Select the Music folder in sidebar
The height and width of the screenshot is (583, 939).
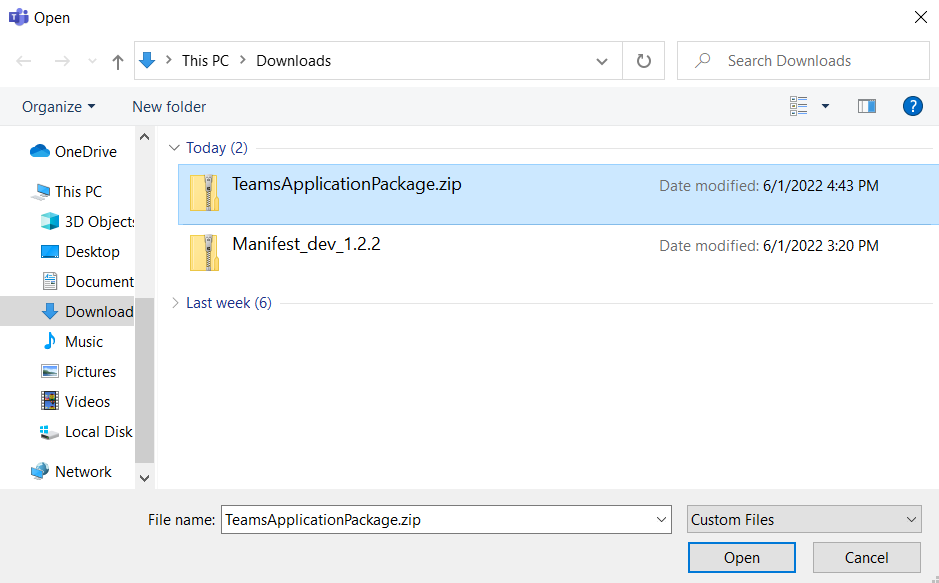84,342
